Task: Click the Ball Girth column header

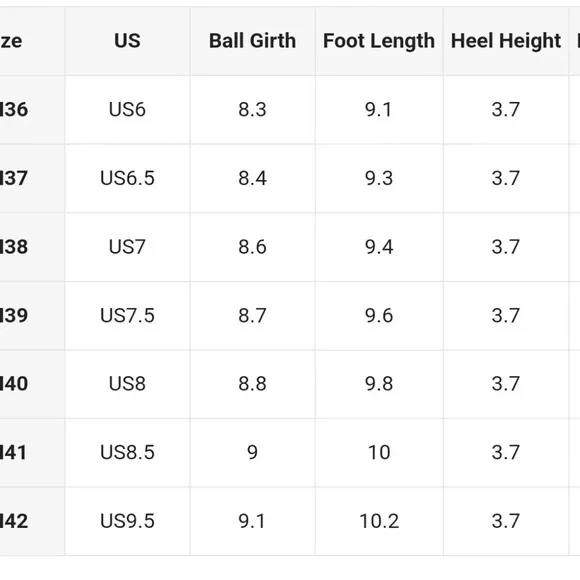Action: tap(253, 41)
